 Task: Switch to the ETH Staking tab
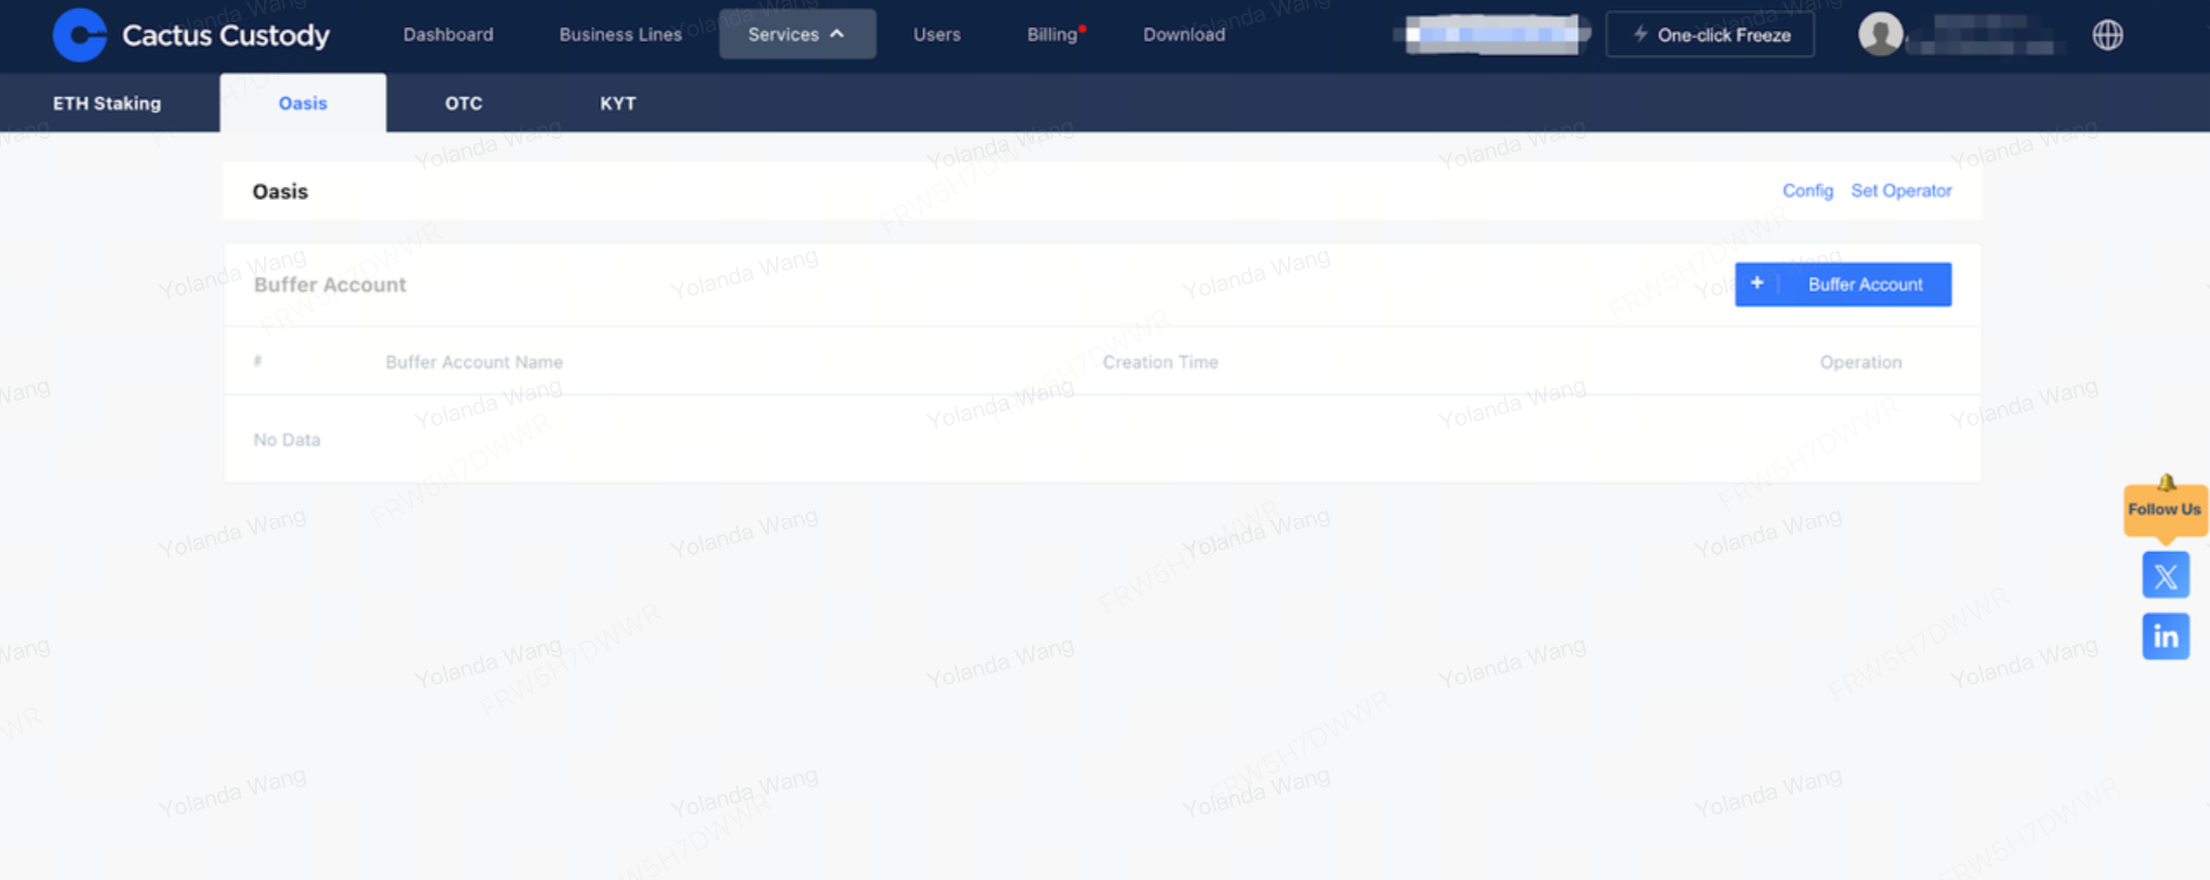click(x=107, y=103)
